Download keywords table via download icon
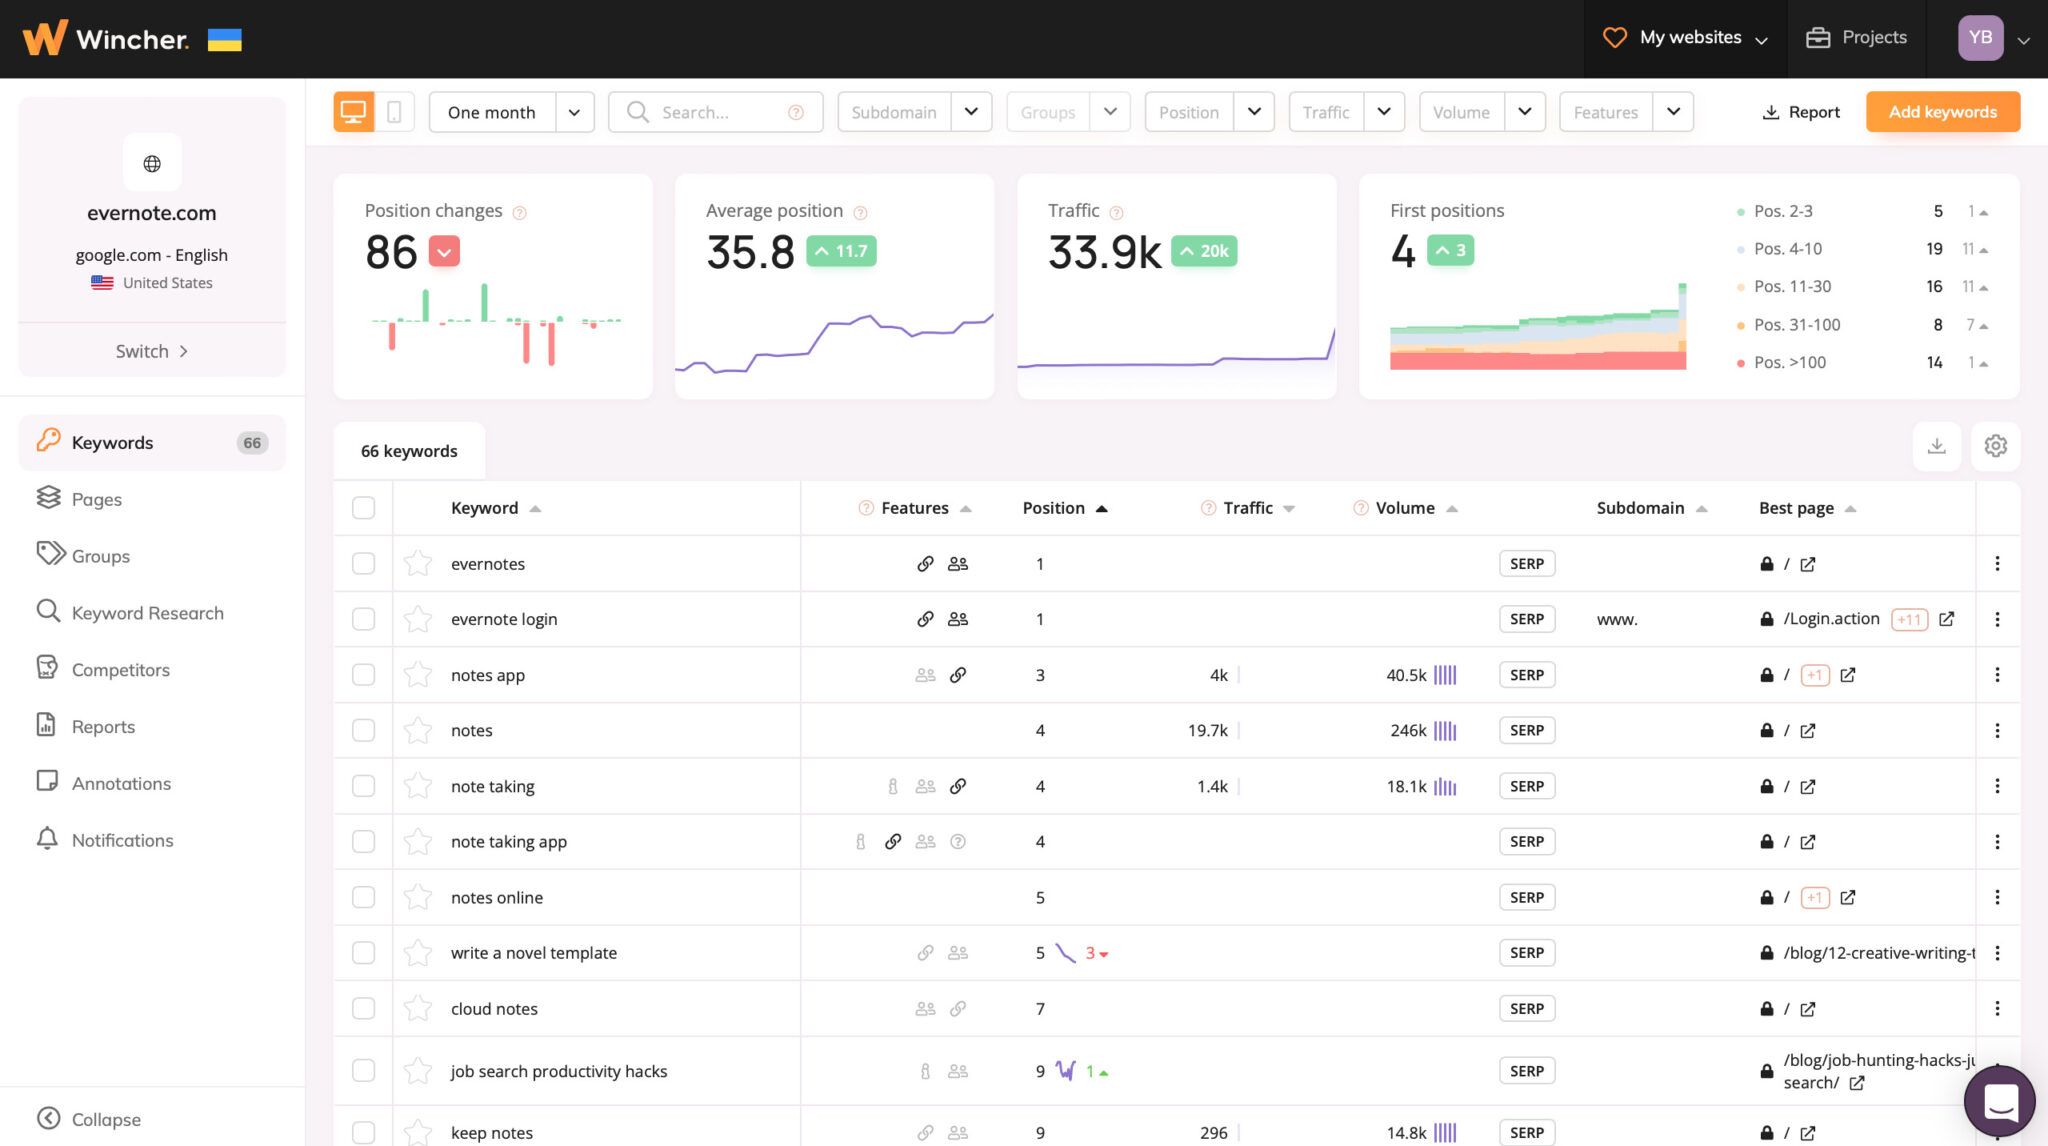 [x=1936, y=446]
